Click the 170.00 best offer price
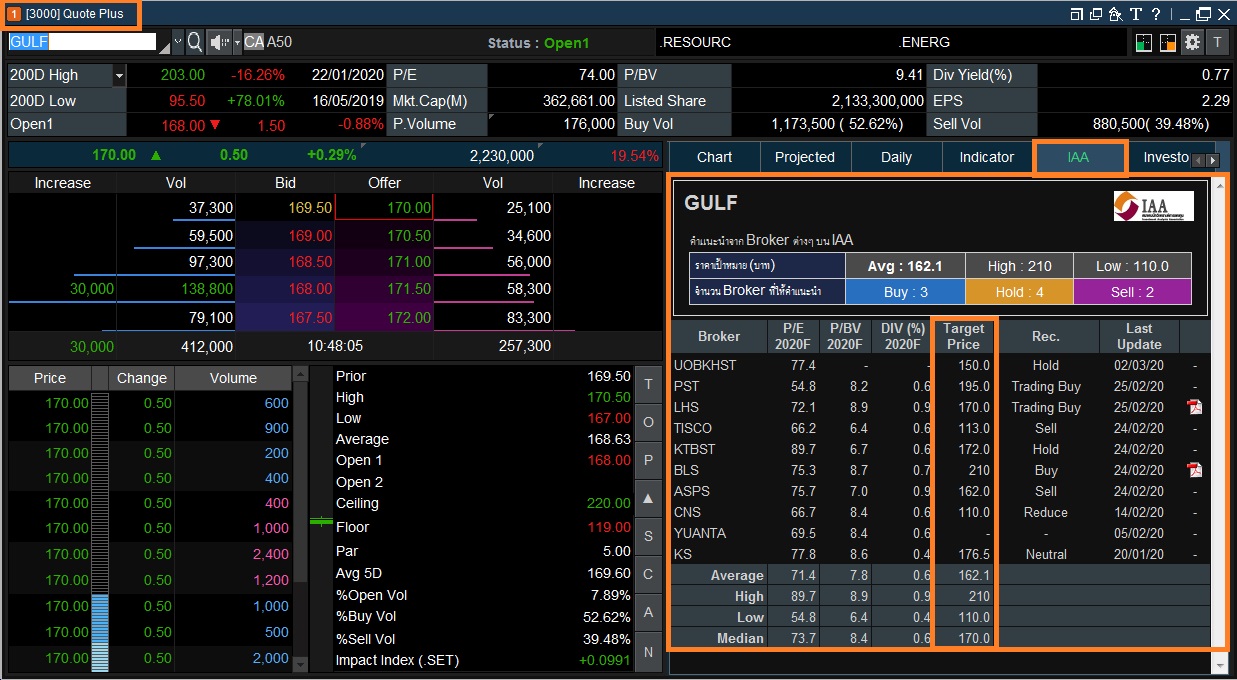The height and width of the screenshot is (680, 1237). (409, 208)
